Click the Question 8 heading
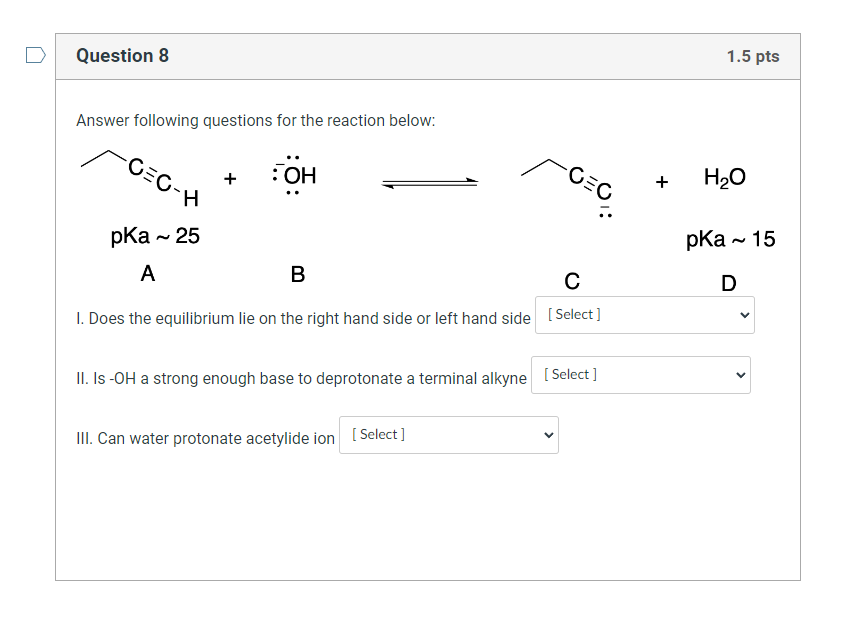 (x=122, y=56)
